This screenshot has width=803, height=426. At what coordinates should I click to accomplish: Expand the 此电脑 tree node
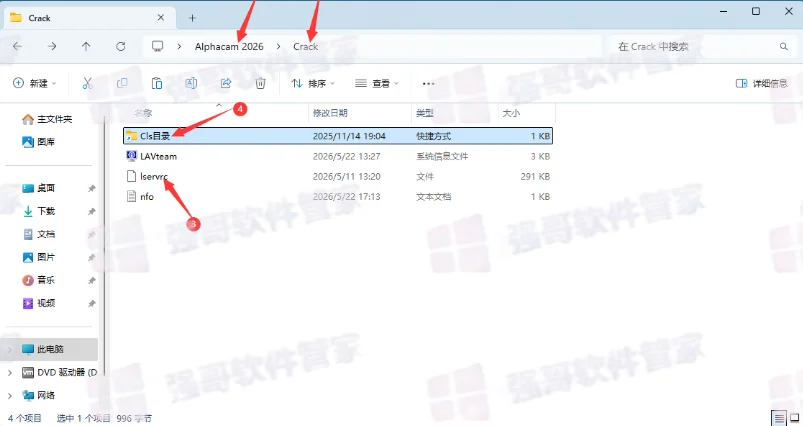tap(10, 349)
